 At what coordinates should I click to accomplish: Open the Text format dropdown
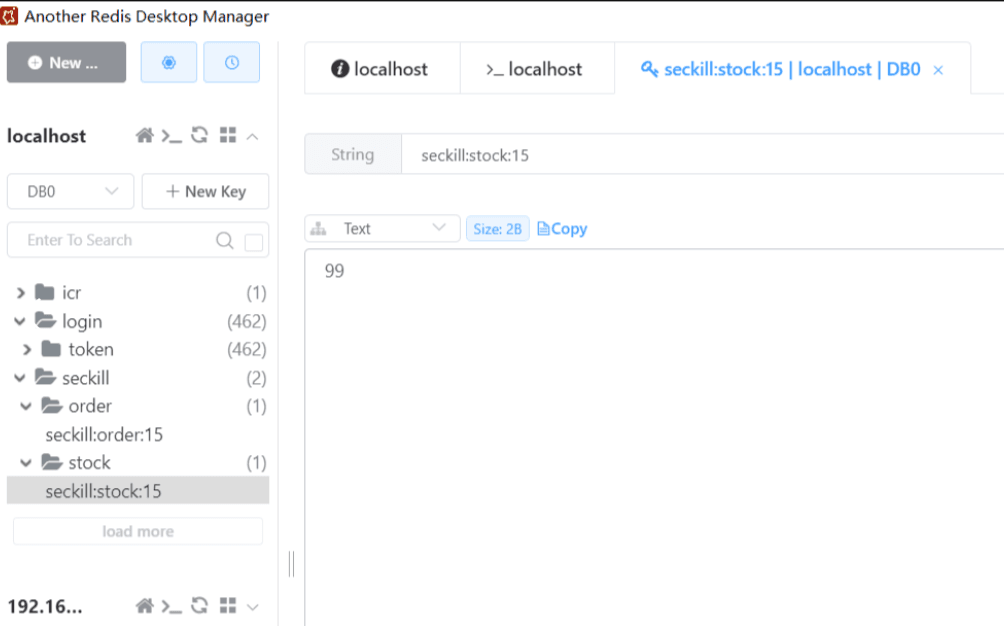pos(382,228)
